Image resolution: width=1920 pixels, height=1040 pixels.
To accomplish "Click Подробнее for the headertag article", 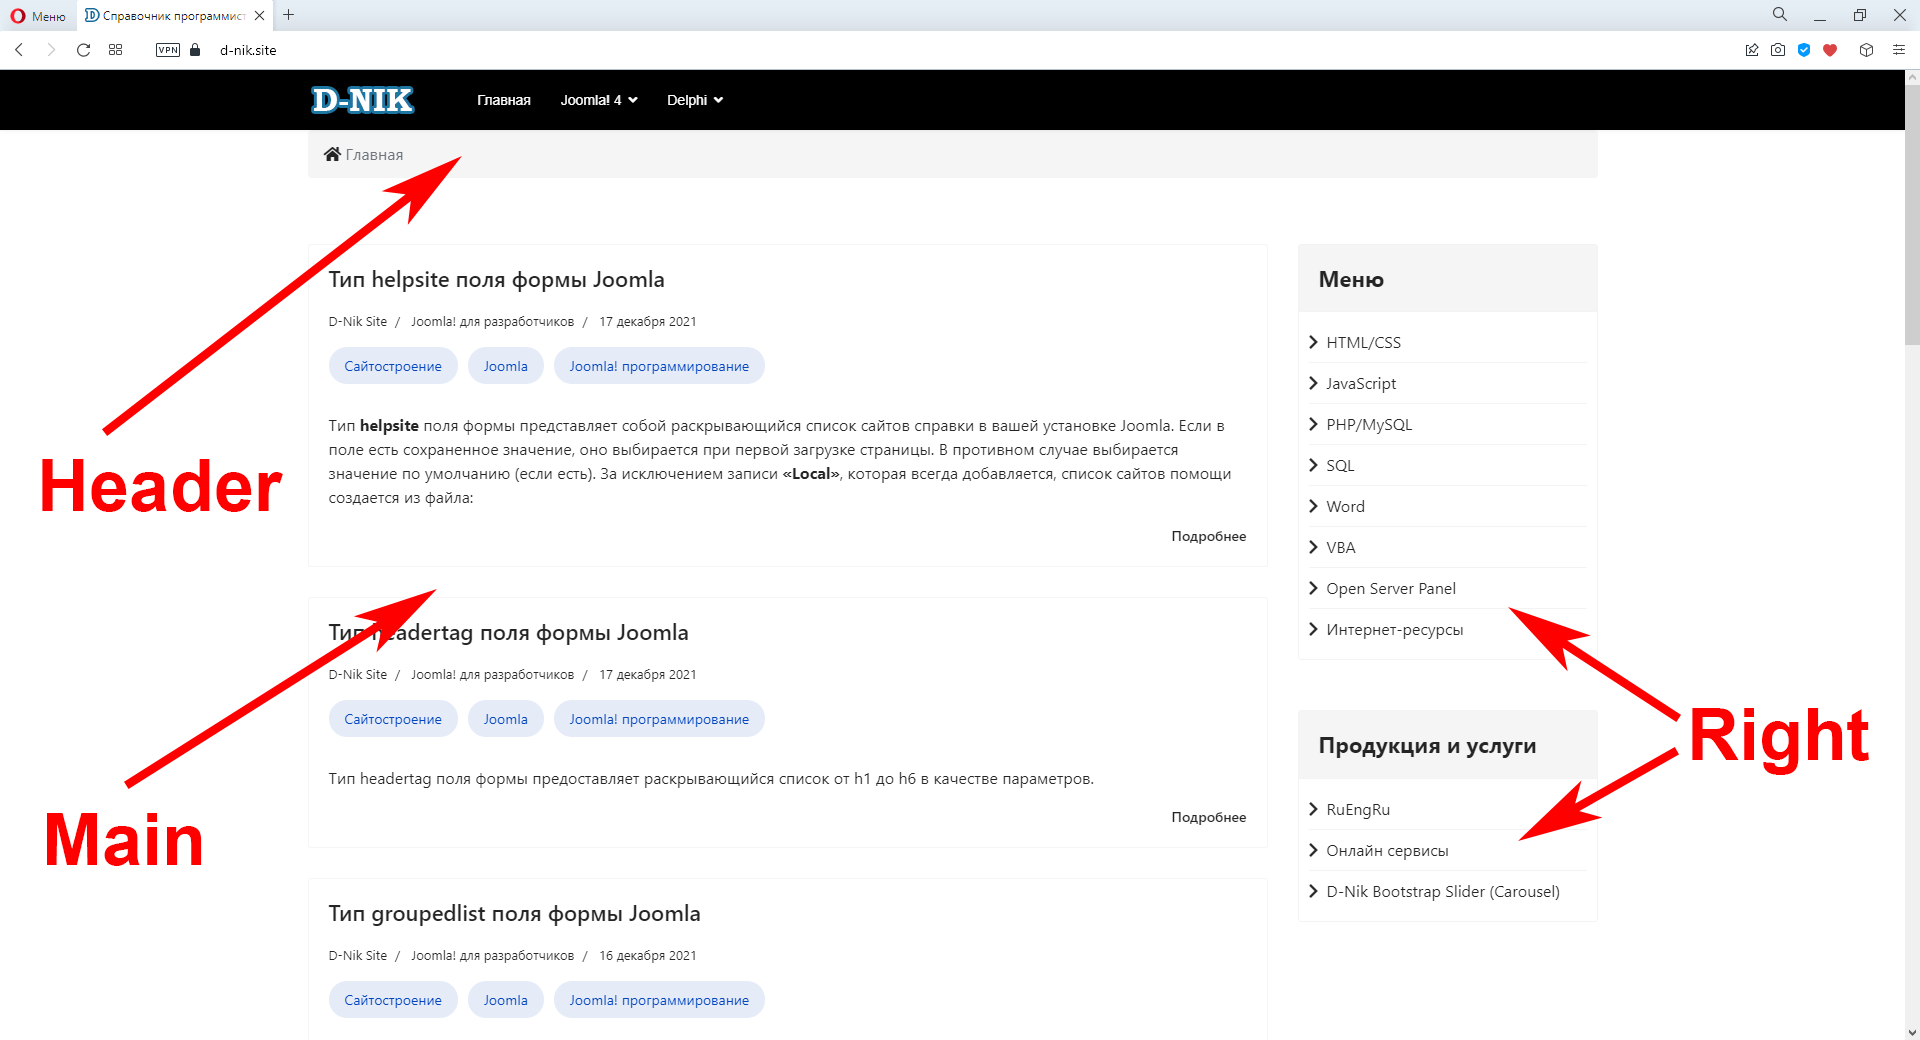I will tap(1208, 817).
